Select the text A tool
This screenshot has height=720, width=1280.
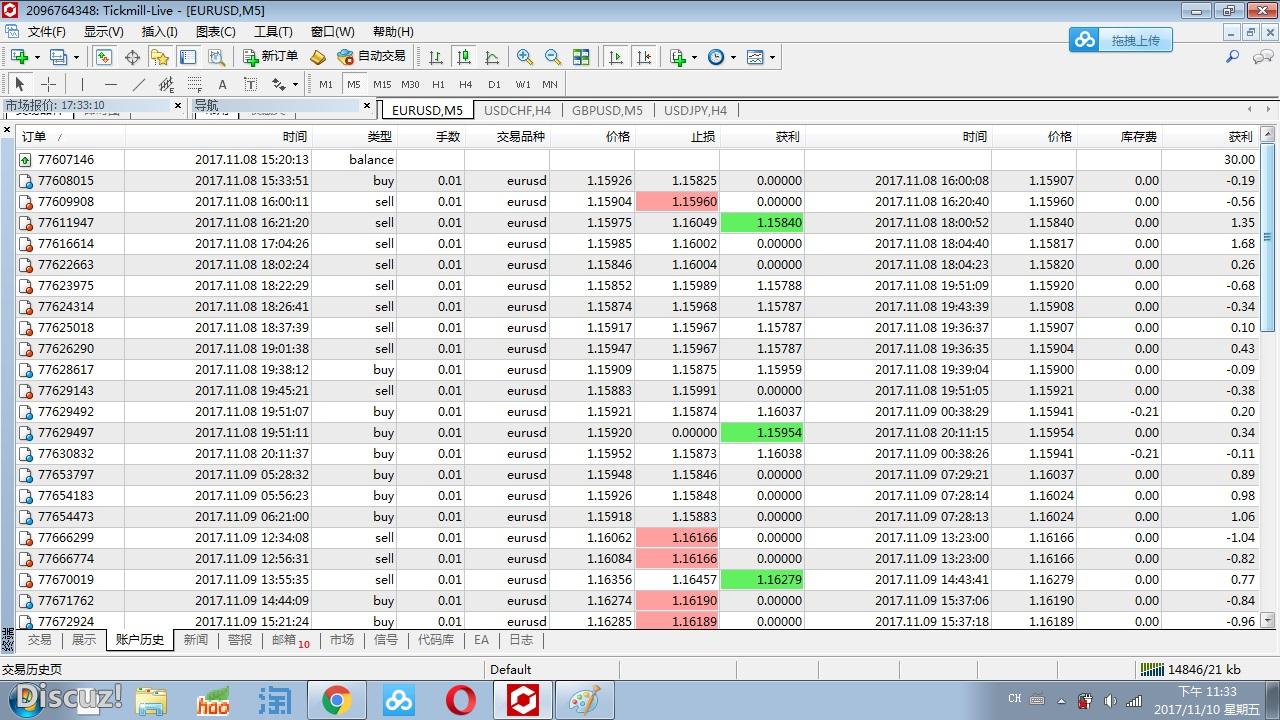[222, 84]
